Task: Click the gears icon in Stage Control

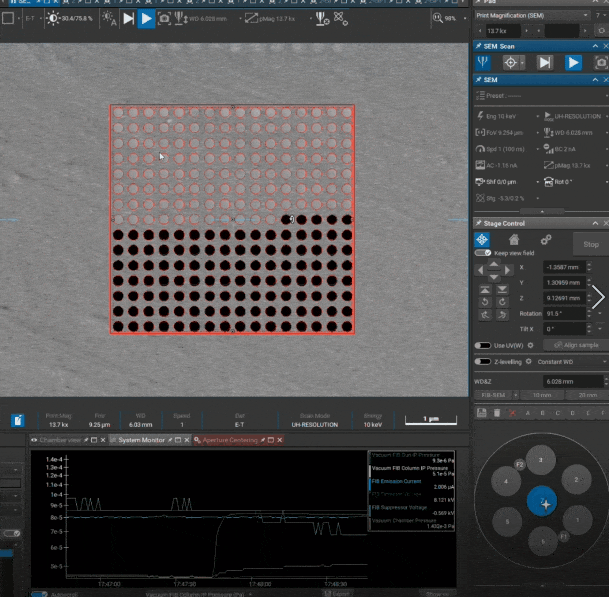Action: pyautogui.click(x=546, y=240)
